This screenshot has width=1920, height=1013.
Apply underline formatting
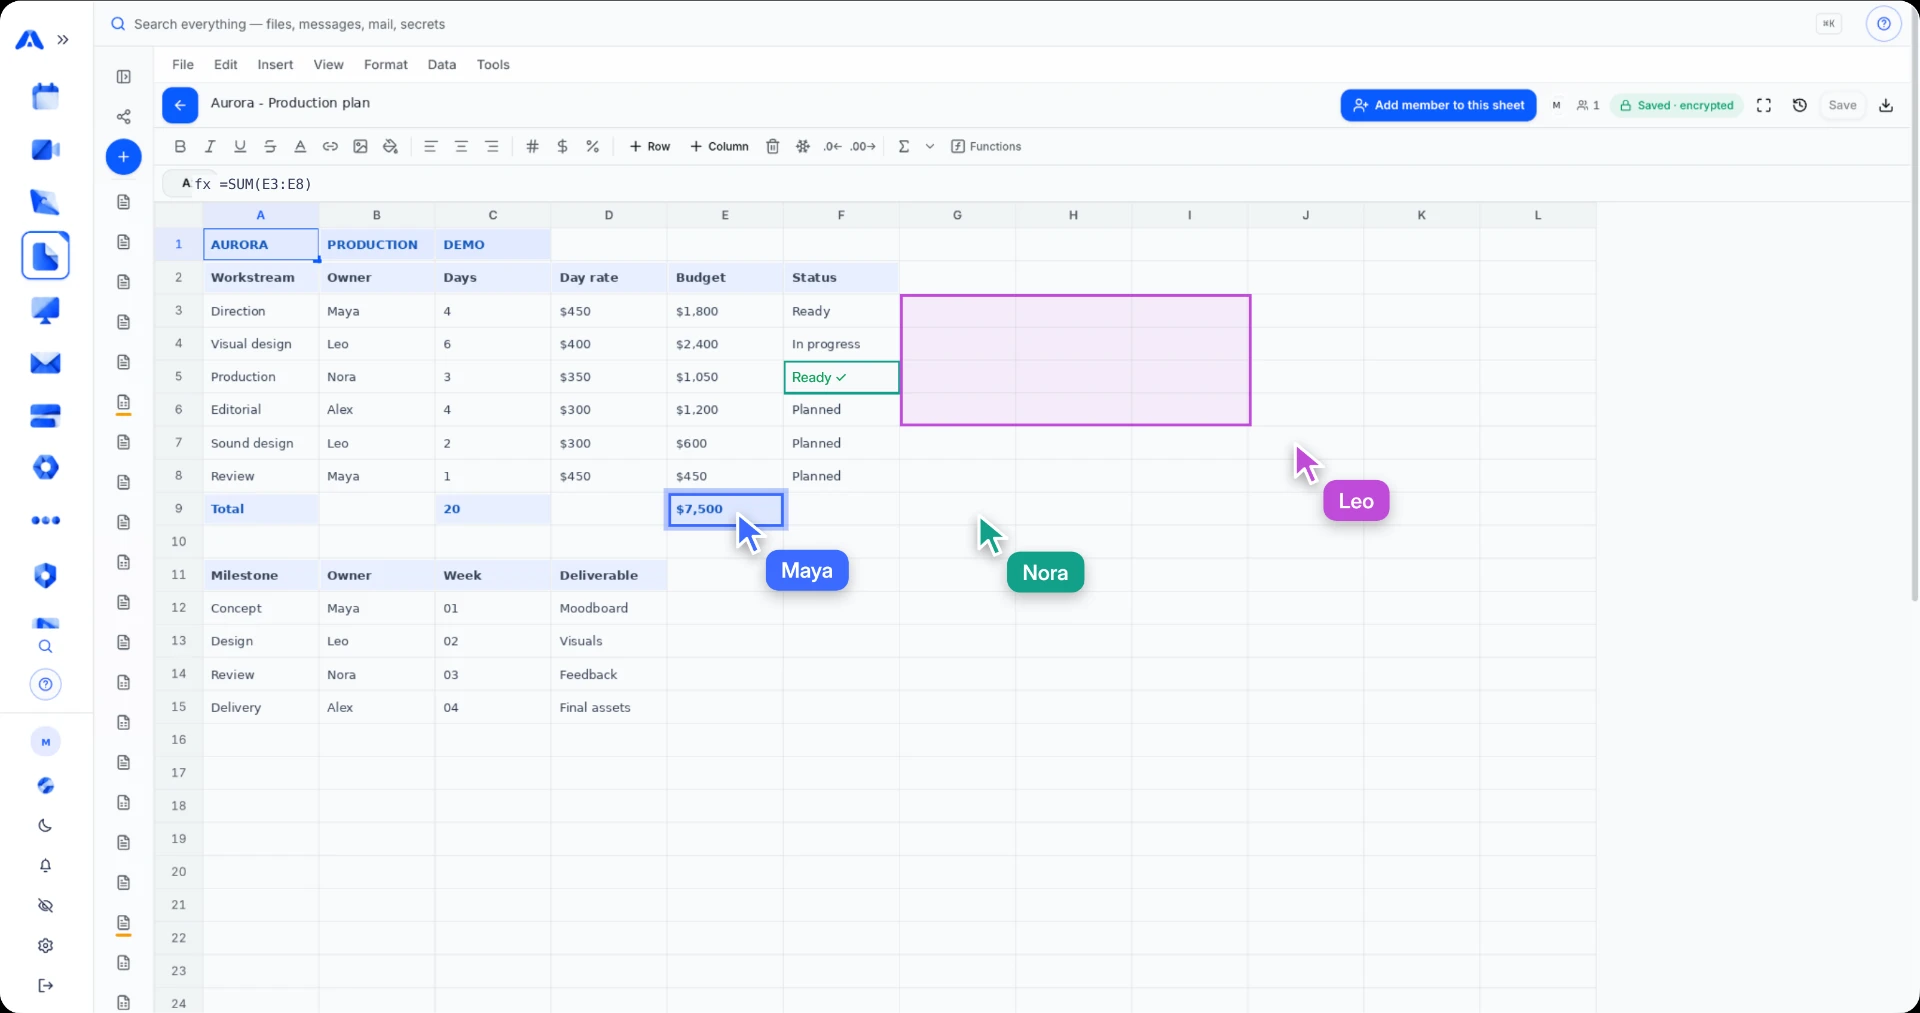(240, 147)
